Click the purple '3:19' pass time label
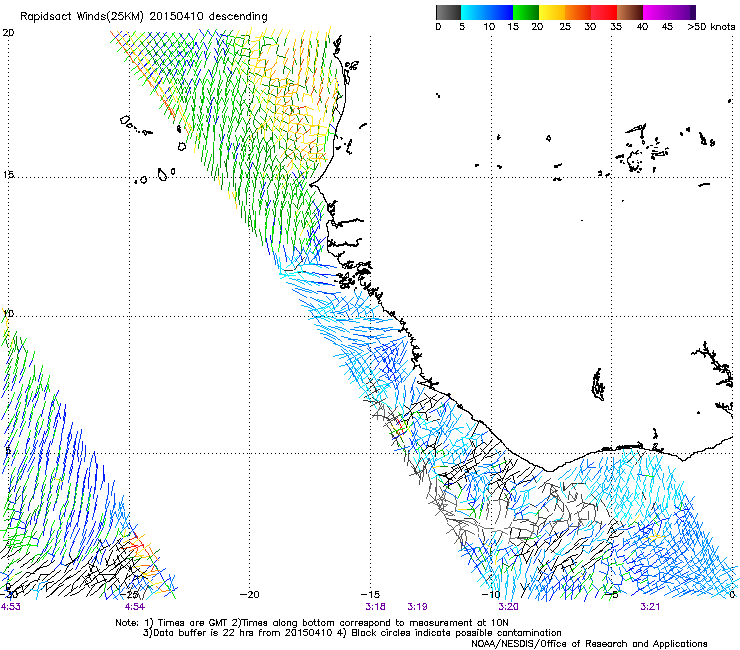The image size is (740, 650). click(417, 607)
